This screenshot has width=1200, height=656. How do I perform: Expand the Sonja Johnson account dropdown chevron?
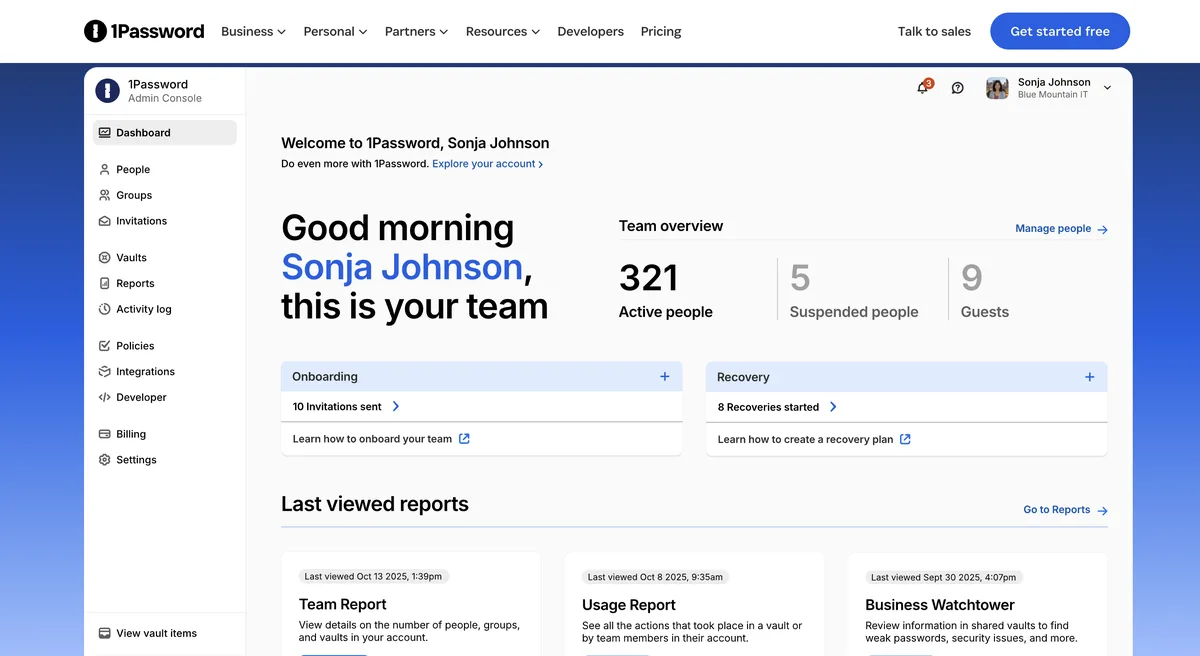pos(1107,88)
